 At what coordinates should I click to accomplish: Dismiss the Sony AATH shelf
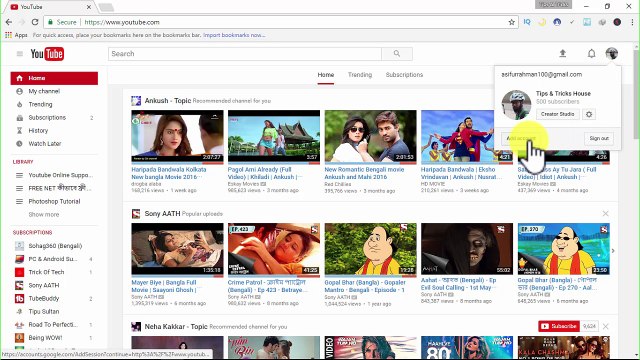(605, 213)
